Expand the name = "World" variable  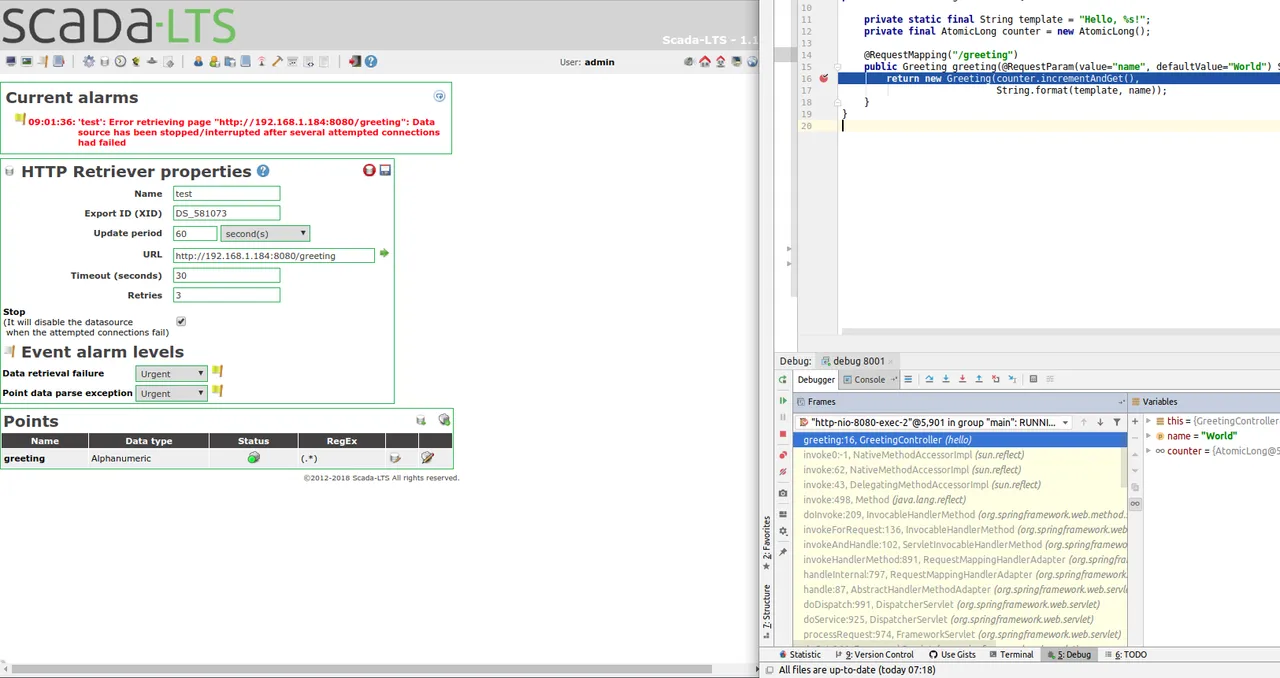point(1148,436)
